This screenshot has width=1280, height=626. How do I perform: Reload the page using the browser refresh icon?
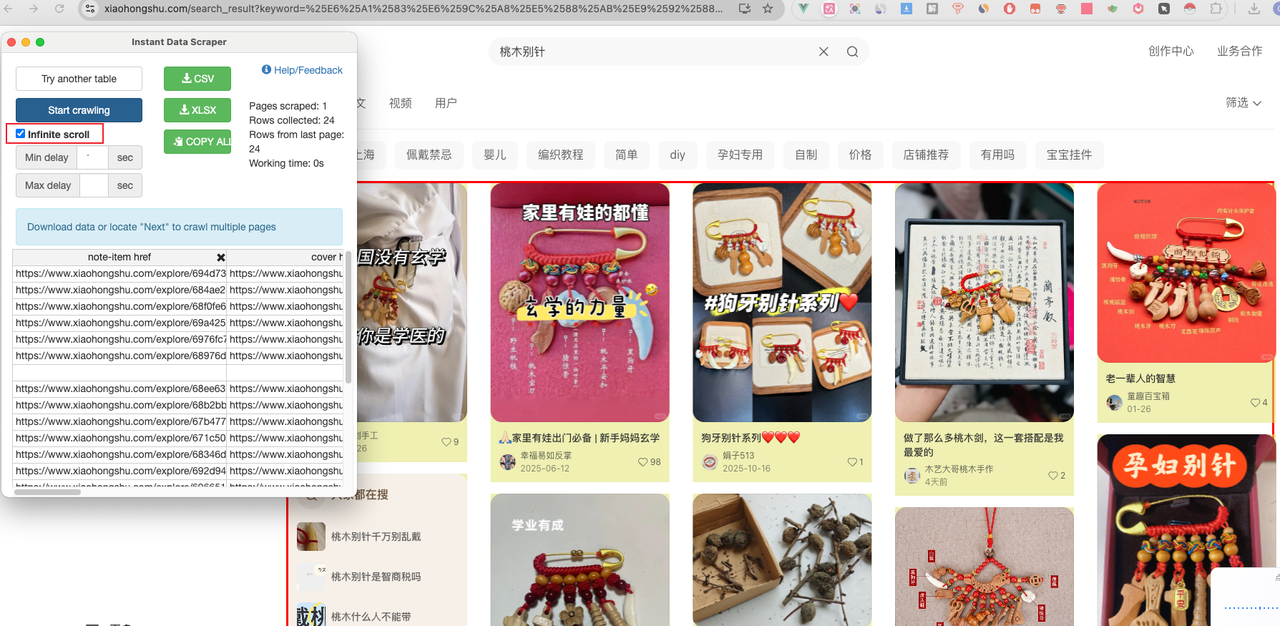59,8
